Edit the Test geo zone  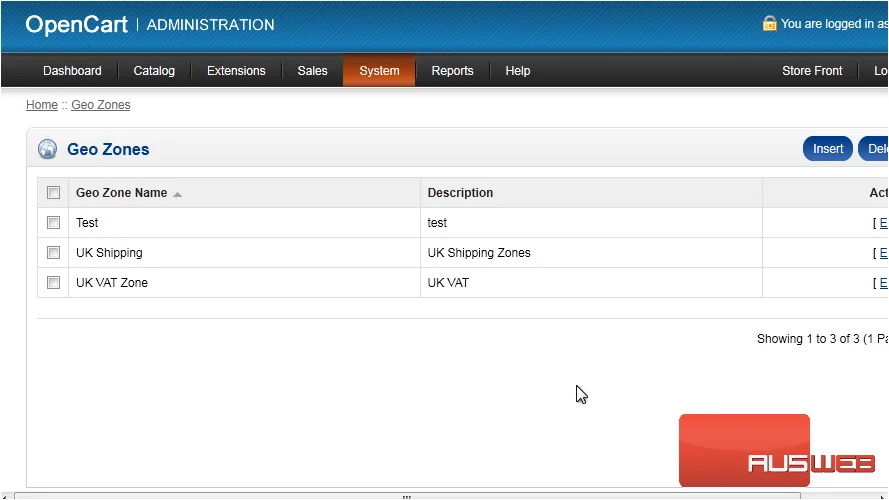click(x=883, y=223)
